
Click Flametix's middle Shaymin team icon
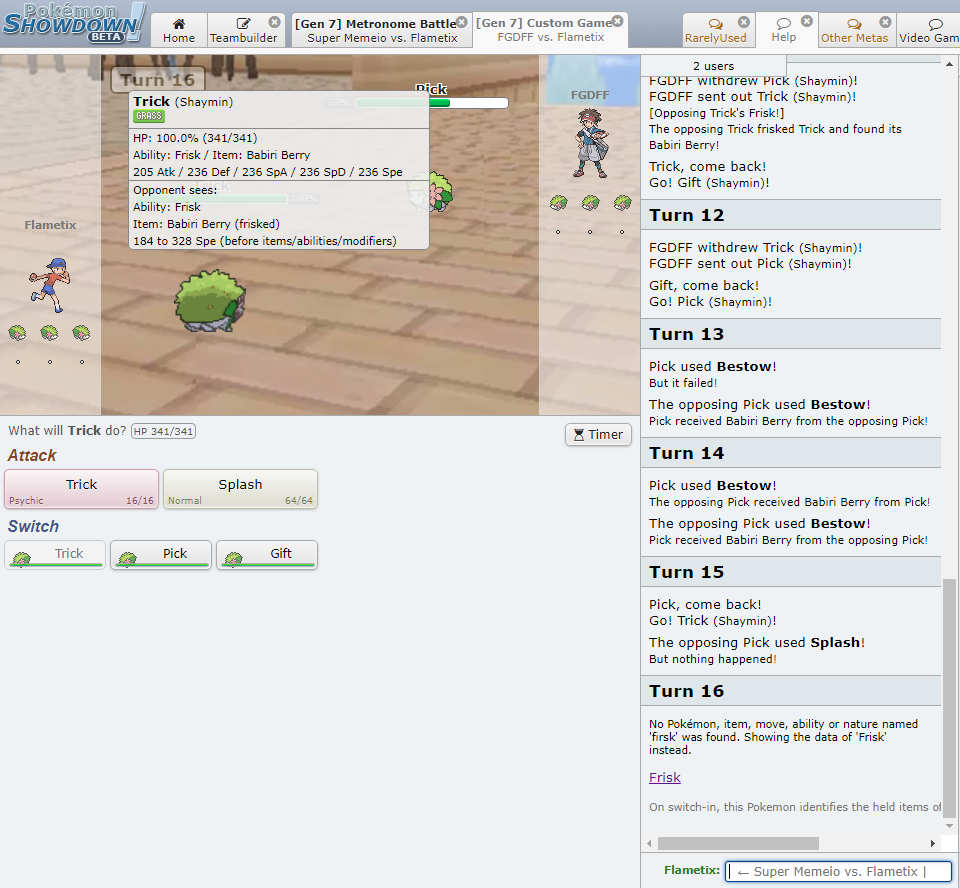pyautogui.click(x=50, y=333)
